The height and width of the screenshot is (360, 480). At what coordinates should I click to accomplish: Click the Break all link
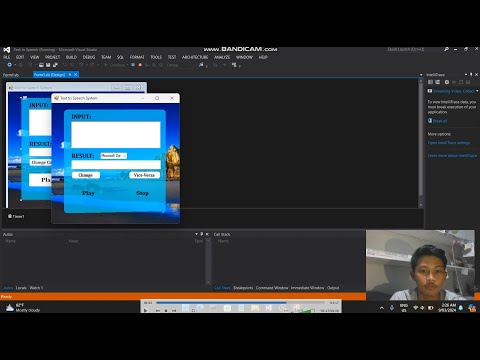click(440, 121)
